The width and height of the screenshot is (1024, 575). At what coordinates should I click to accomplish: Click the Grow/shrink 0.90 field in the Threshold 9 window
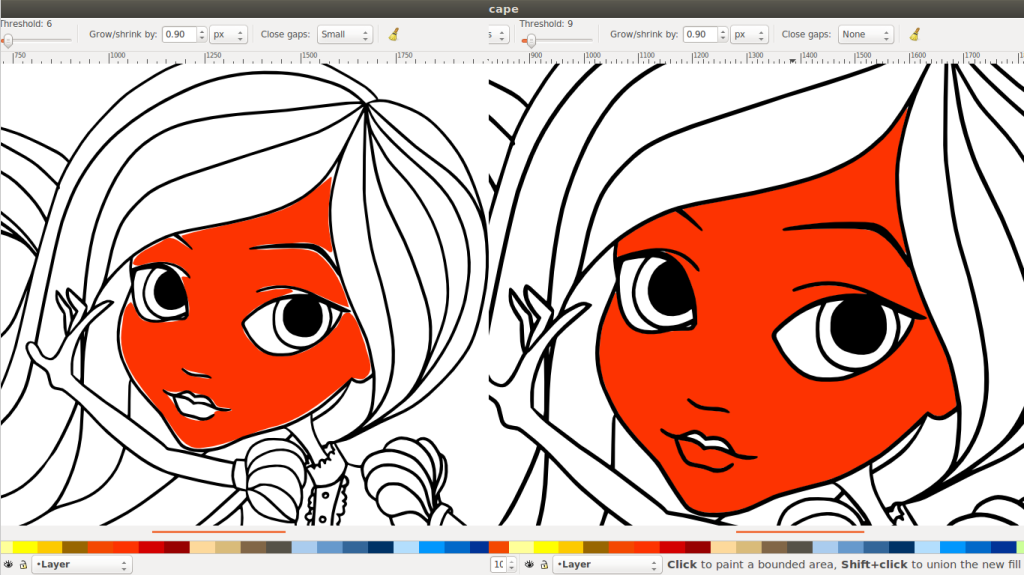click(x=700, y=35)
